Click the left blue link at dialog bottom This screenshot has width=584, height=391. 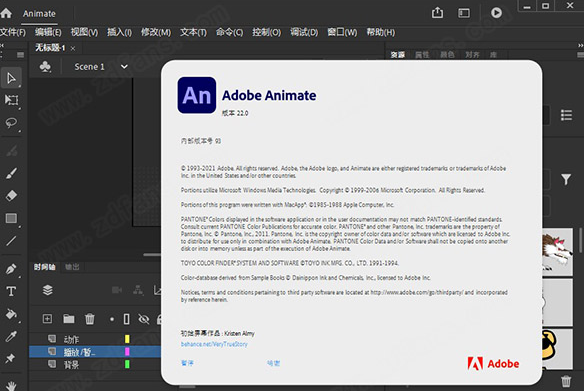pyautogui.click(x=187, y=363)
